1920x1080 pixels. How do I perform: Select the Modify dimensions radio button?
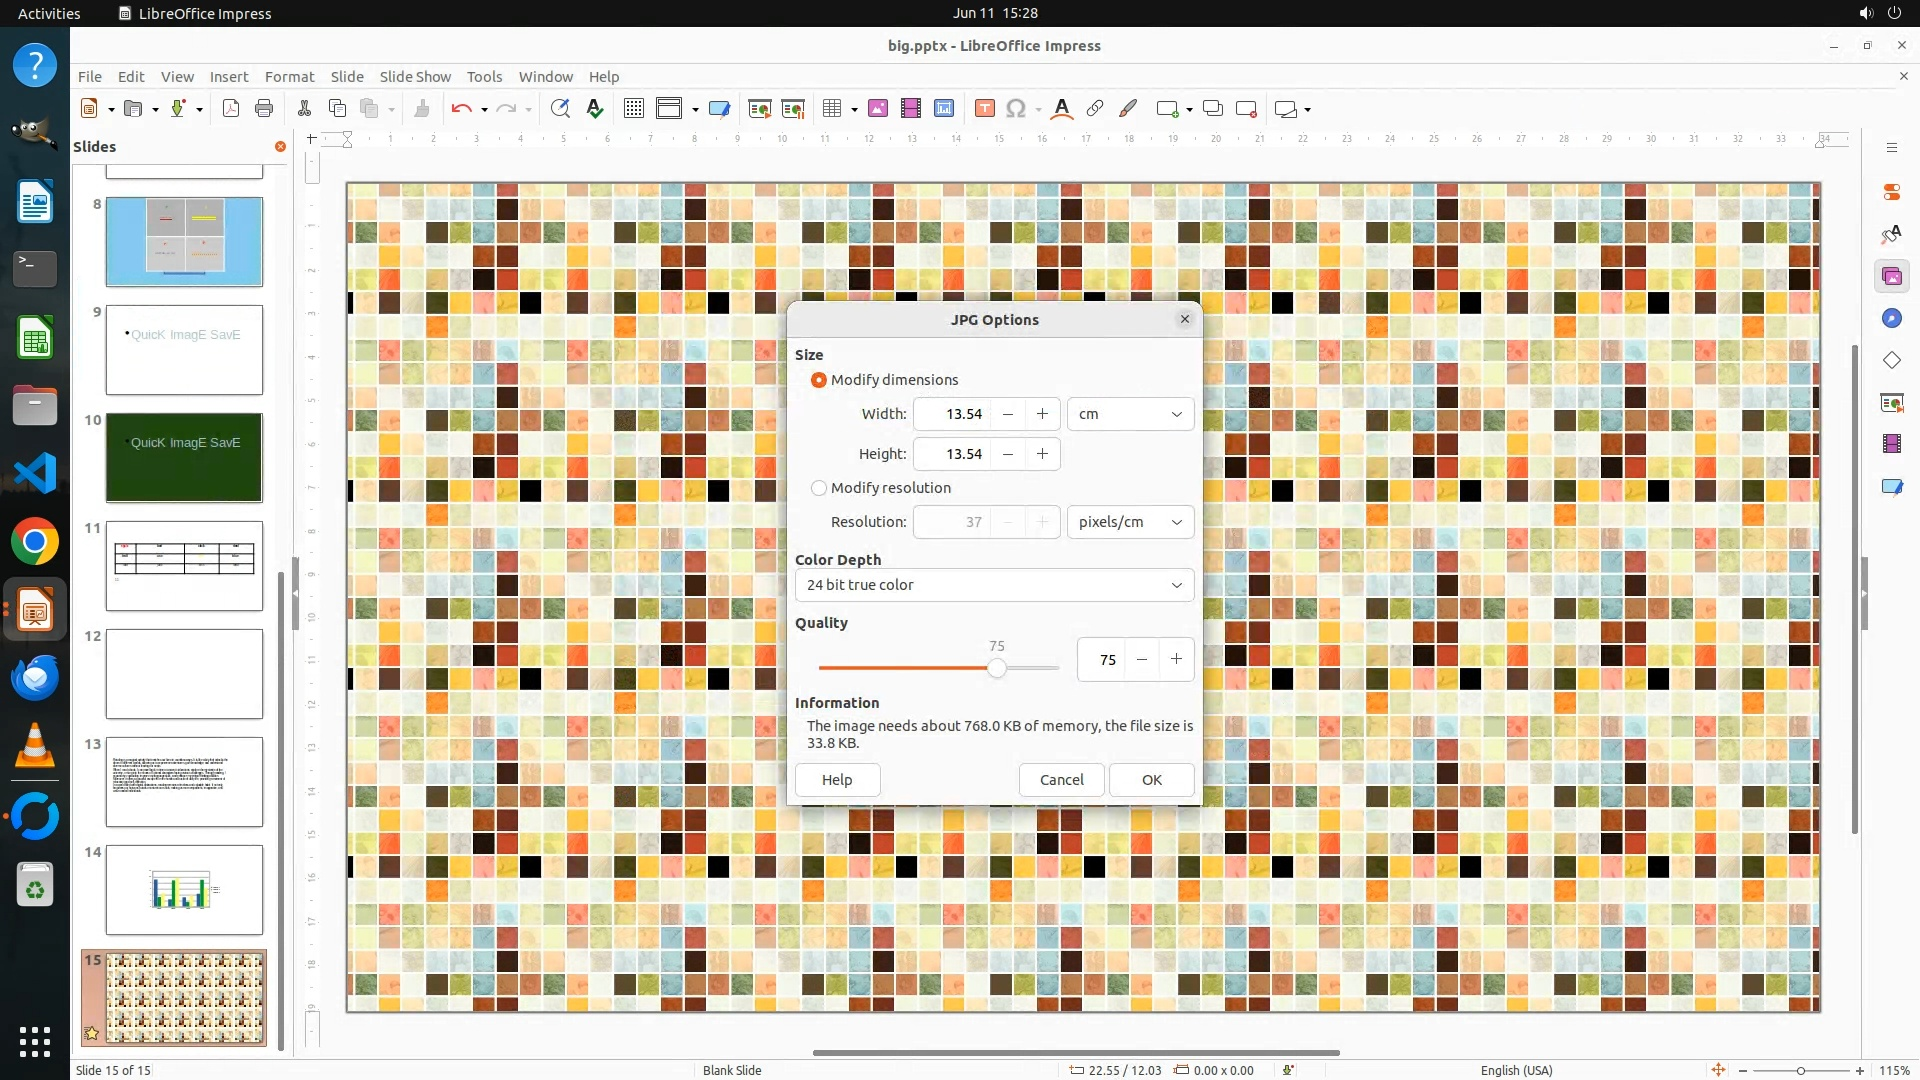click(819, 380)
